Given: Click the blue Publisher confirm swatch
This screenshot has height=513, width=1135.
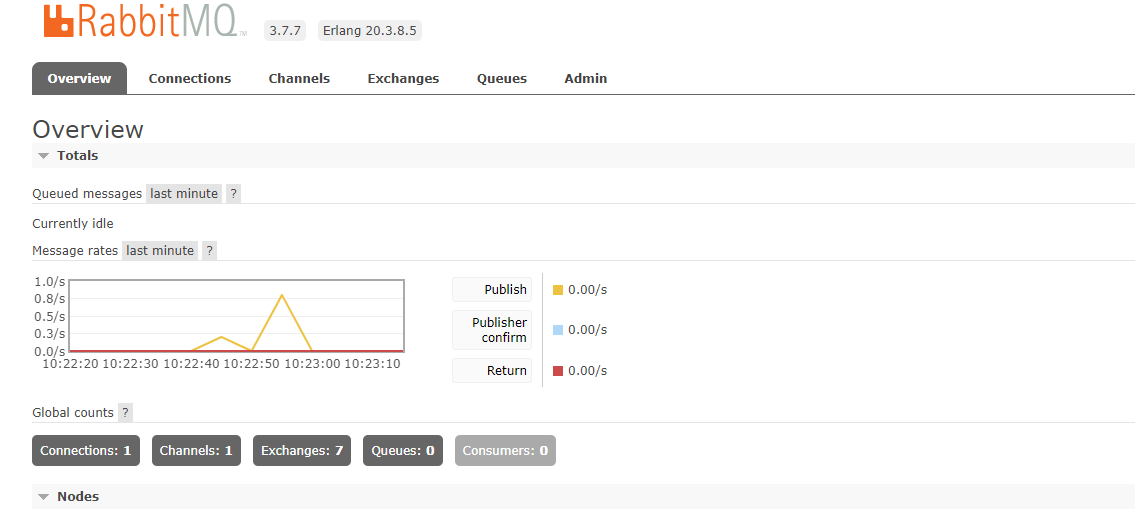Looking at the screenshot, I should click(557, 330).
